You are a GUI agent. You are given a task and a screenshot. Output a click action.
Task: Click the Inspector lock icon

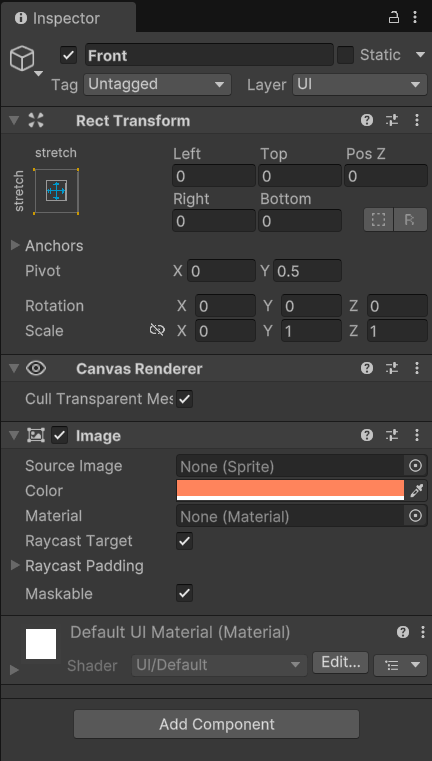394,18
